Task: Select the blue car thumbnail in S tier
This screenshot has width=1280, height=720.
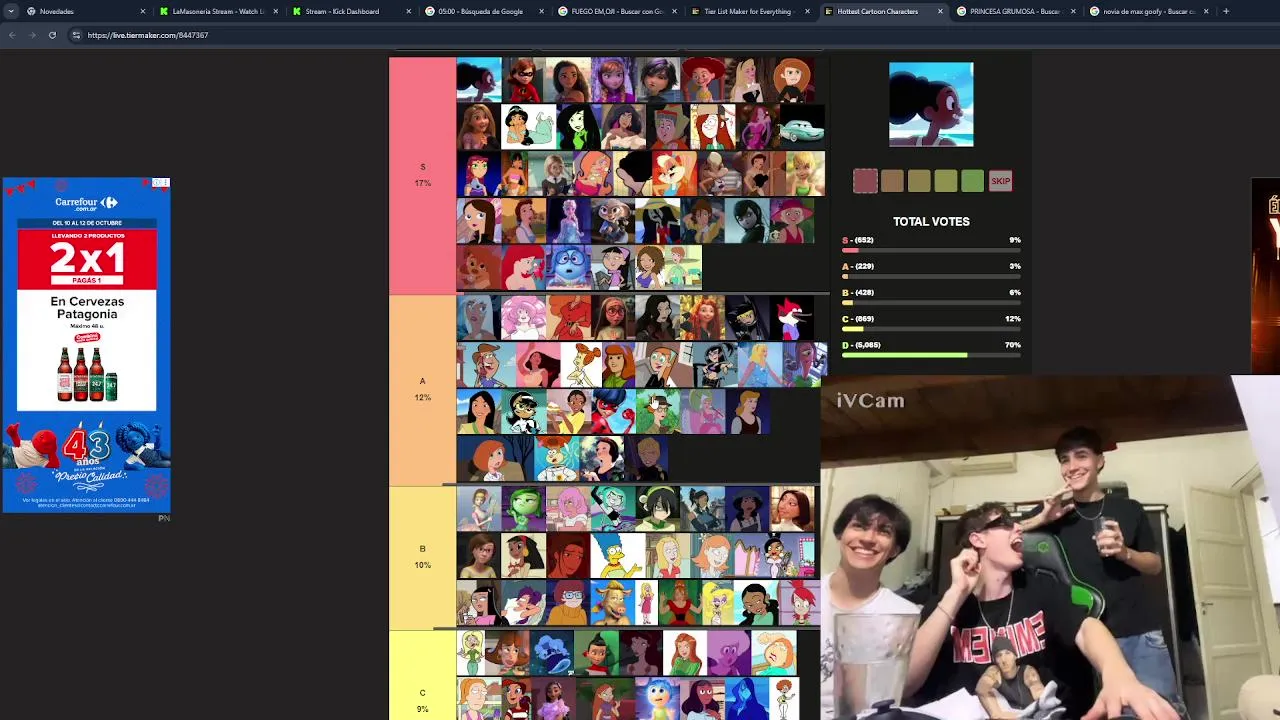Action: pyautogui.click(x=802, y=127)
